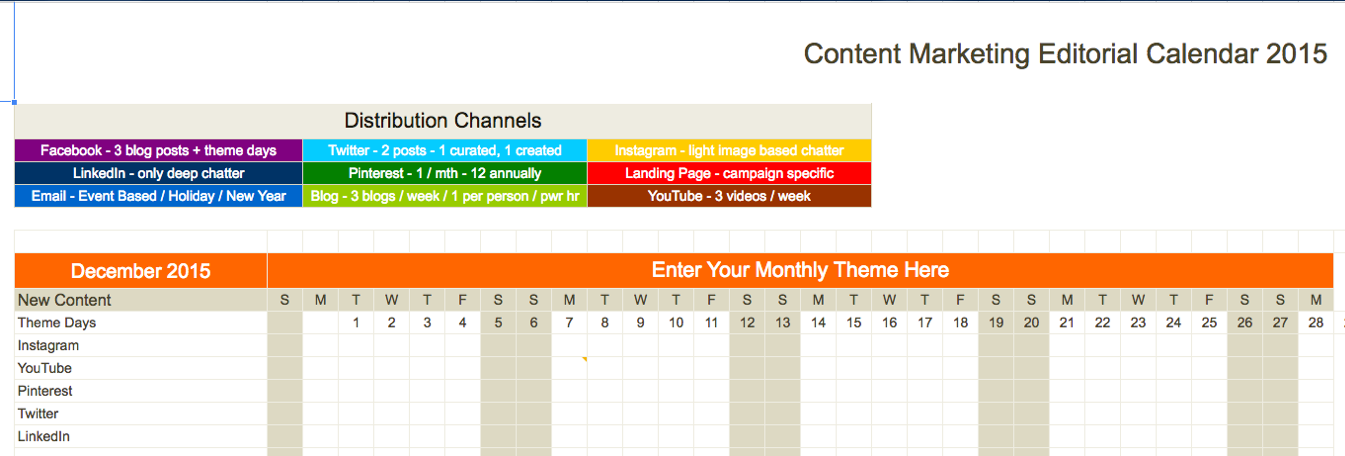
Task: Click the orange comment marker in YouTube row
Action: (584, 360)
